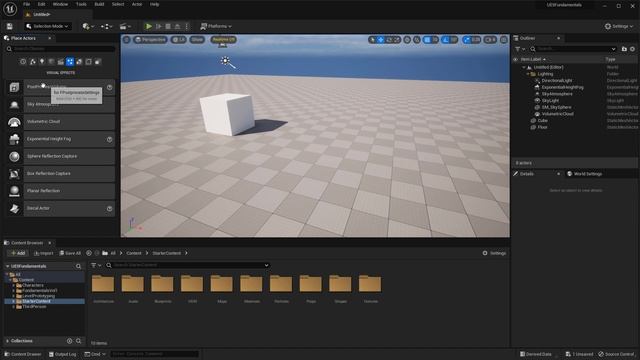This screenshot has width=640, height=360.
Task: Open help for Exponential Height Fog
Action: [x=109, y=139]
